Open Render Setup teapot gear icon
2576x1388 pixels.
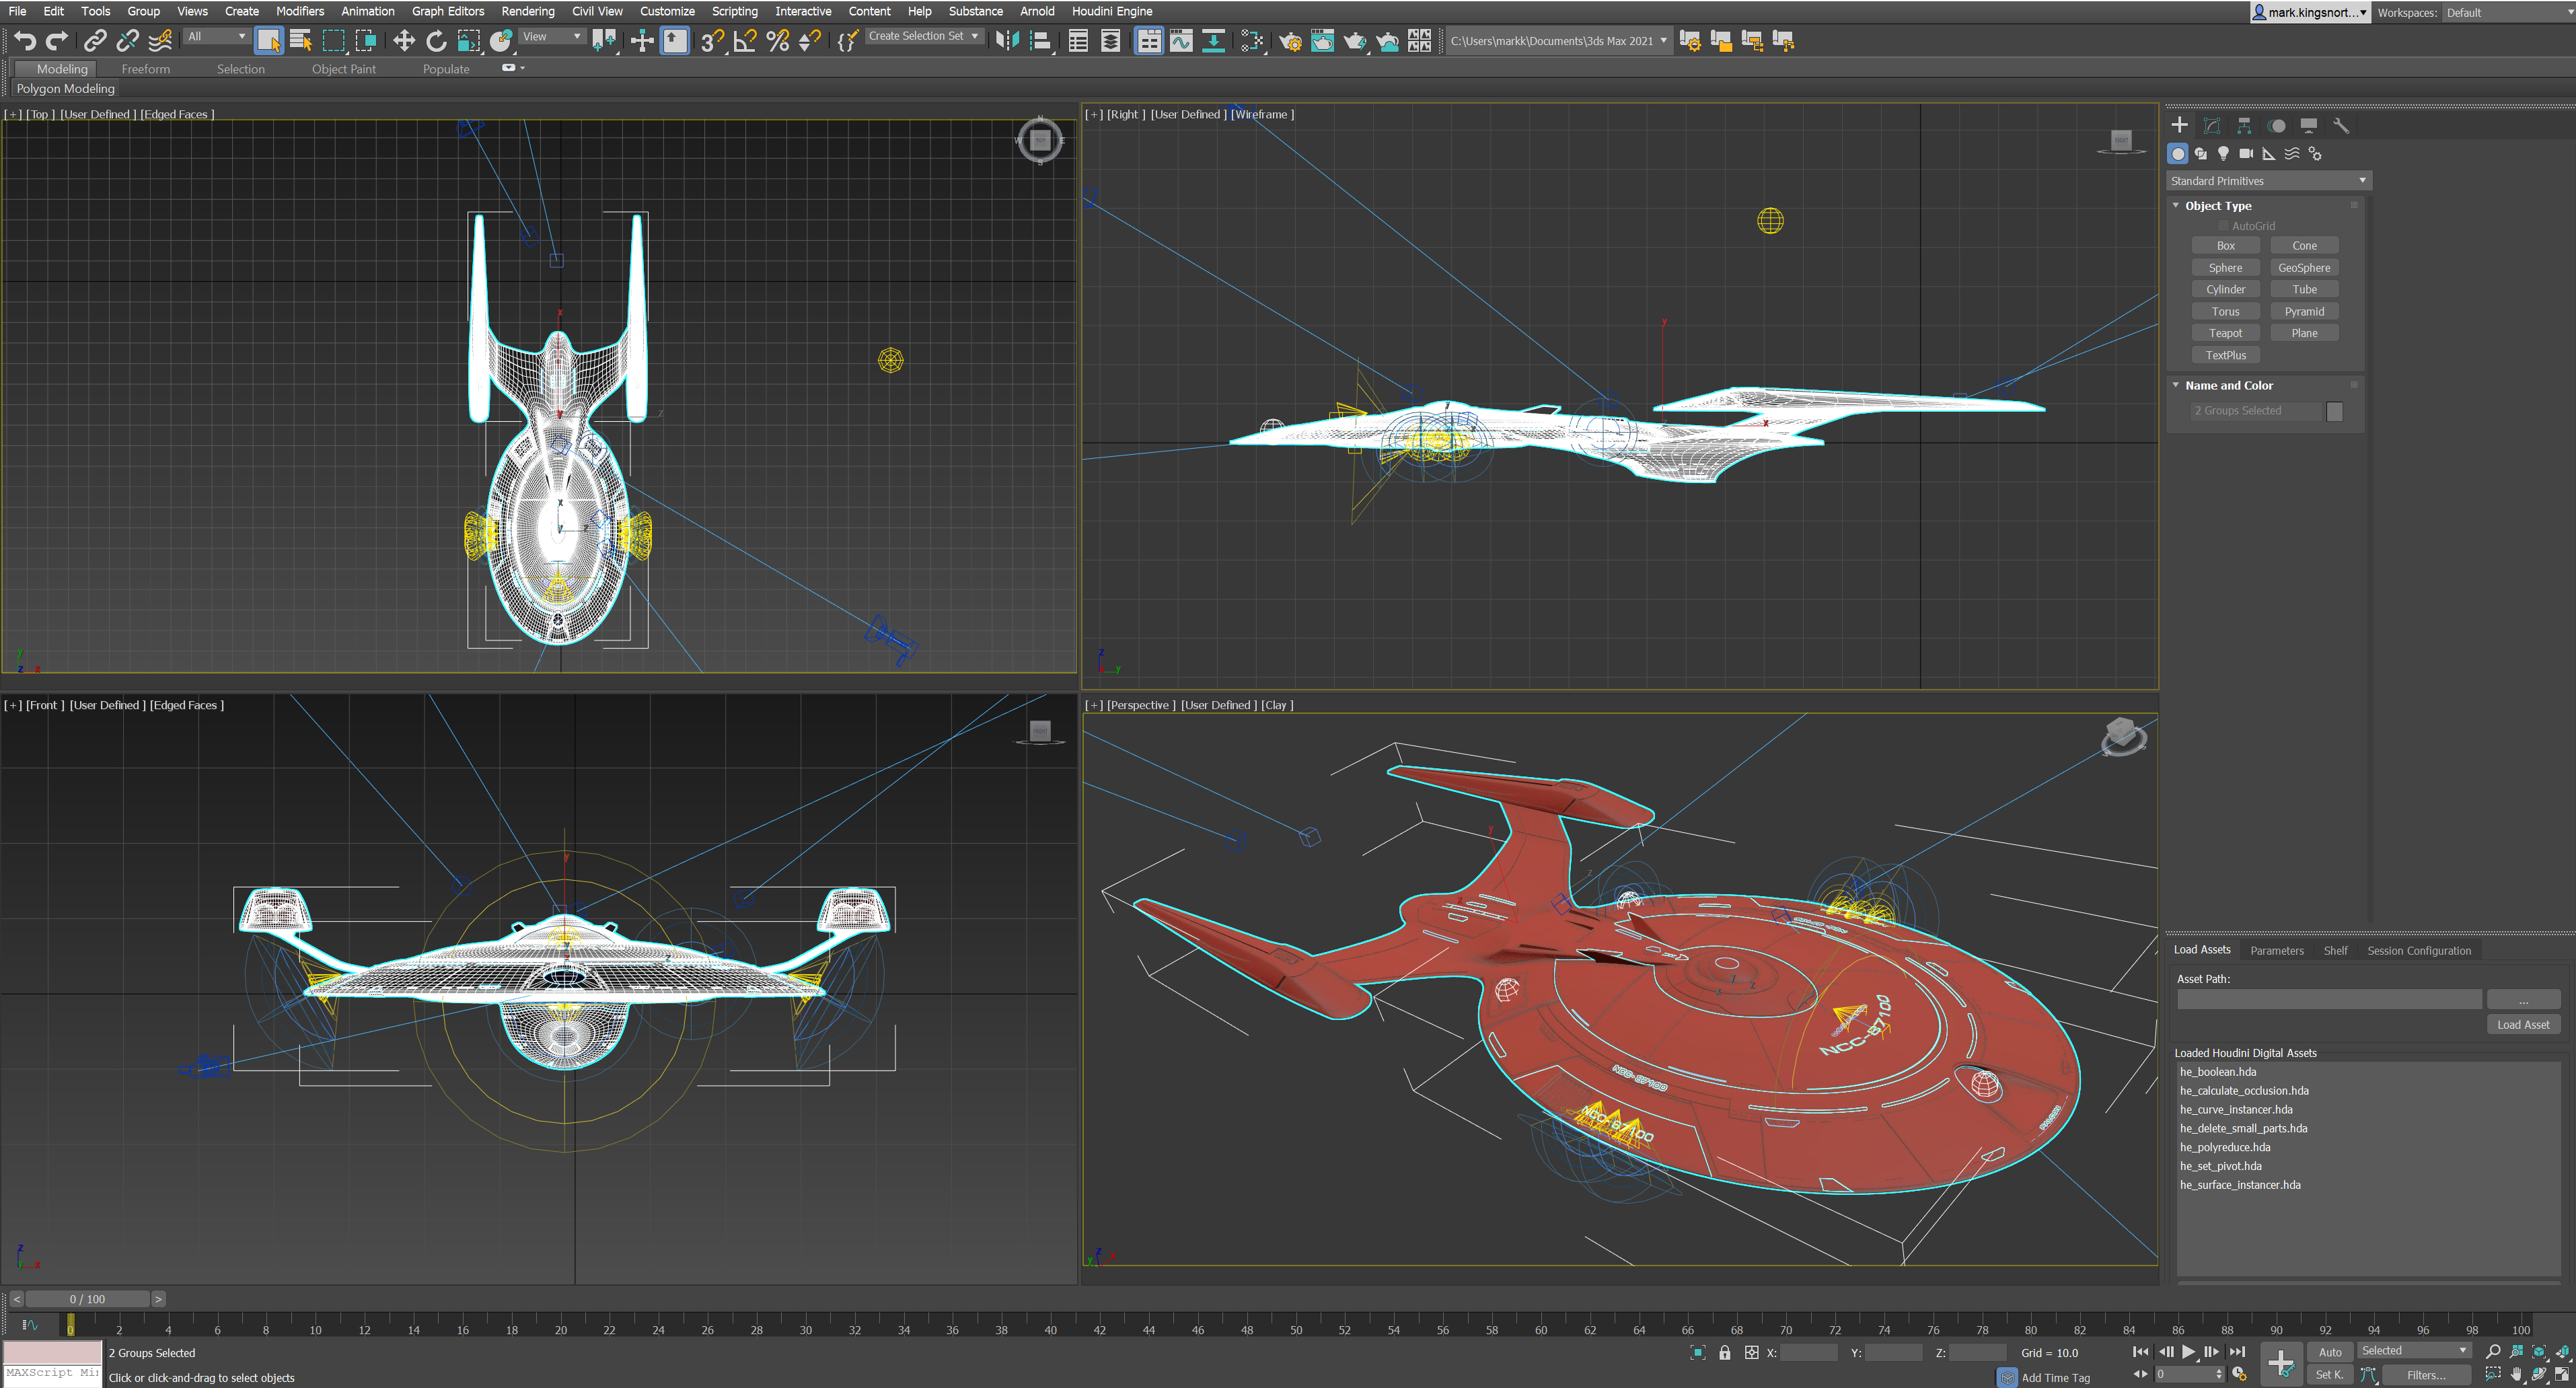click(1290, 41)
